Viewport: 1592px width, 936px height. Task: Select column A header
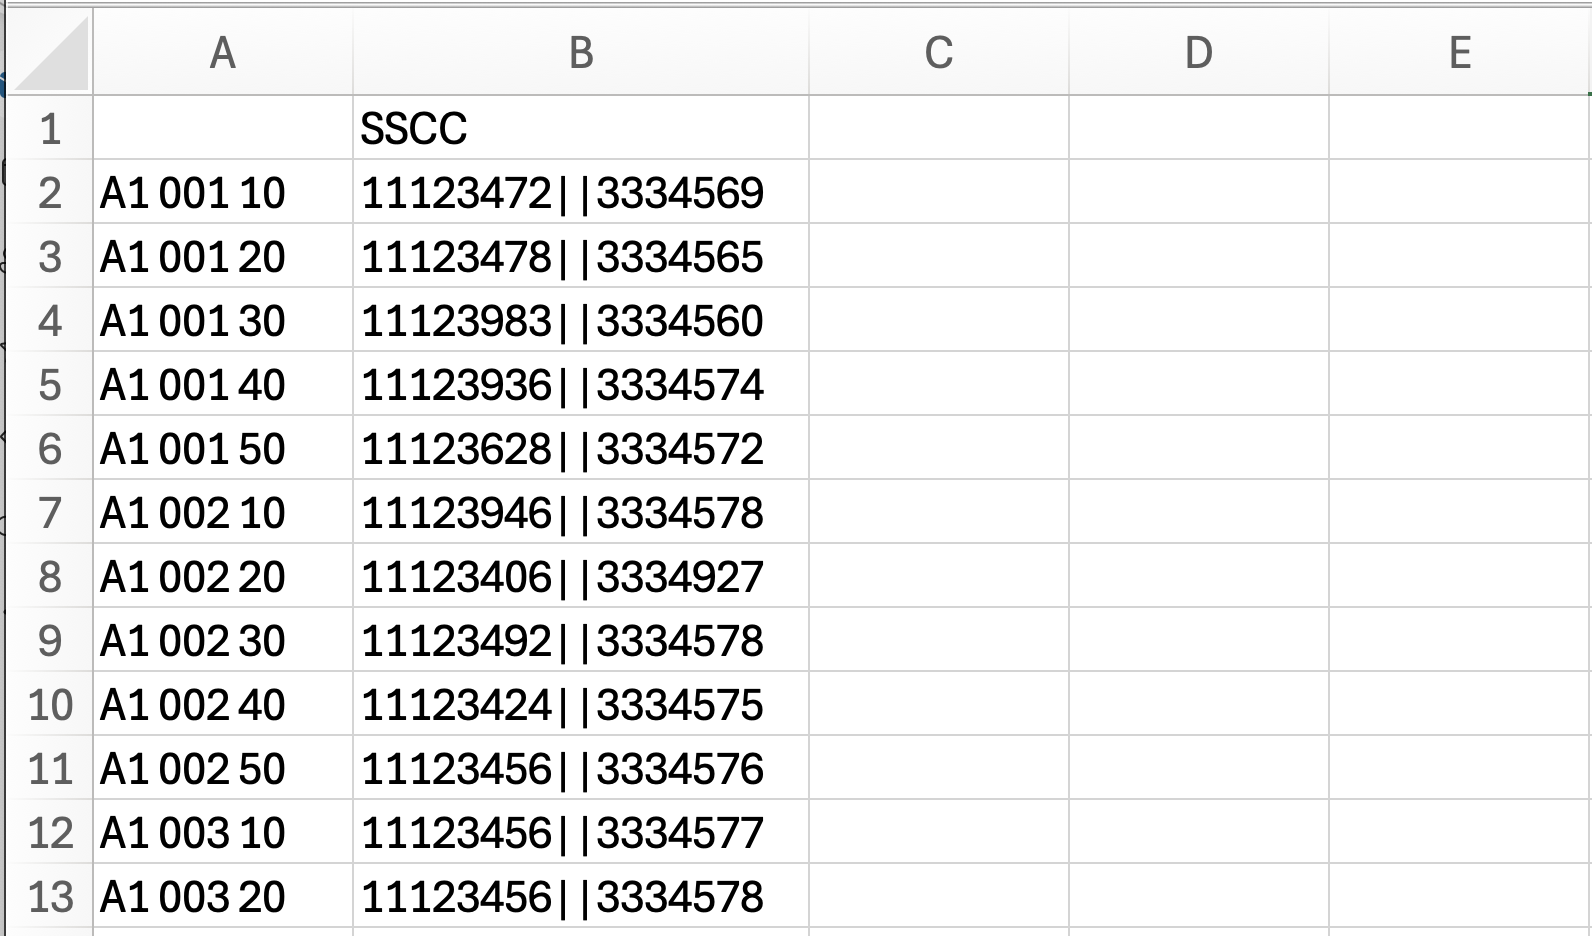[x=223, y=52]
